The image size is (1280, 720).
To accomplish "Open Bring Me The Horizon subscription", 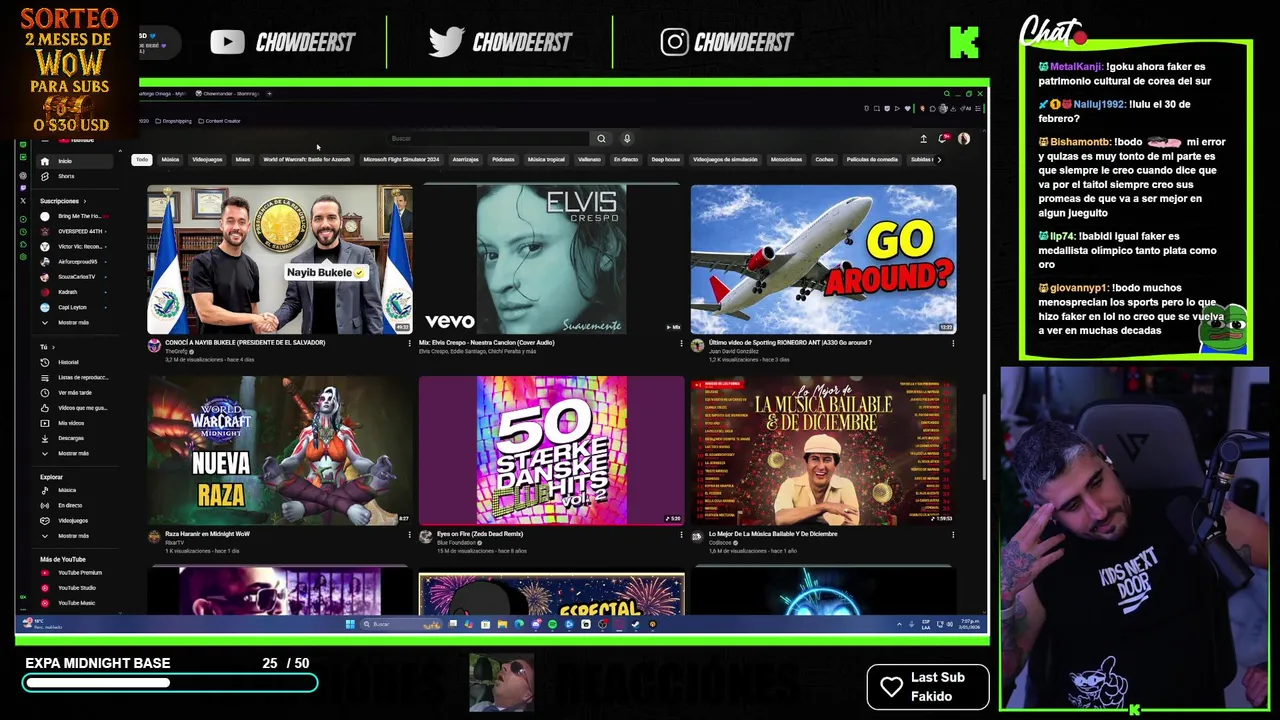I will tap(73, 216).
